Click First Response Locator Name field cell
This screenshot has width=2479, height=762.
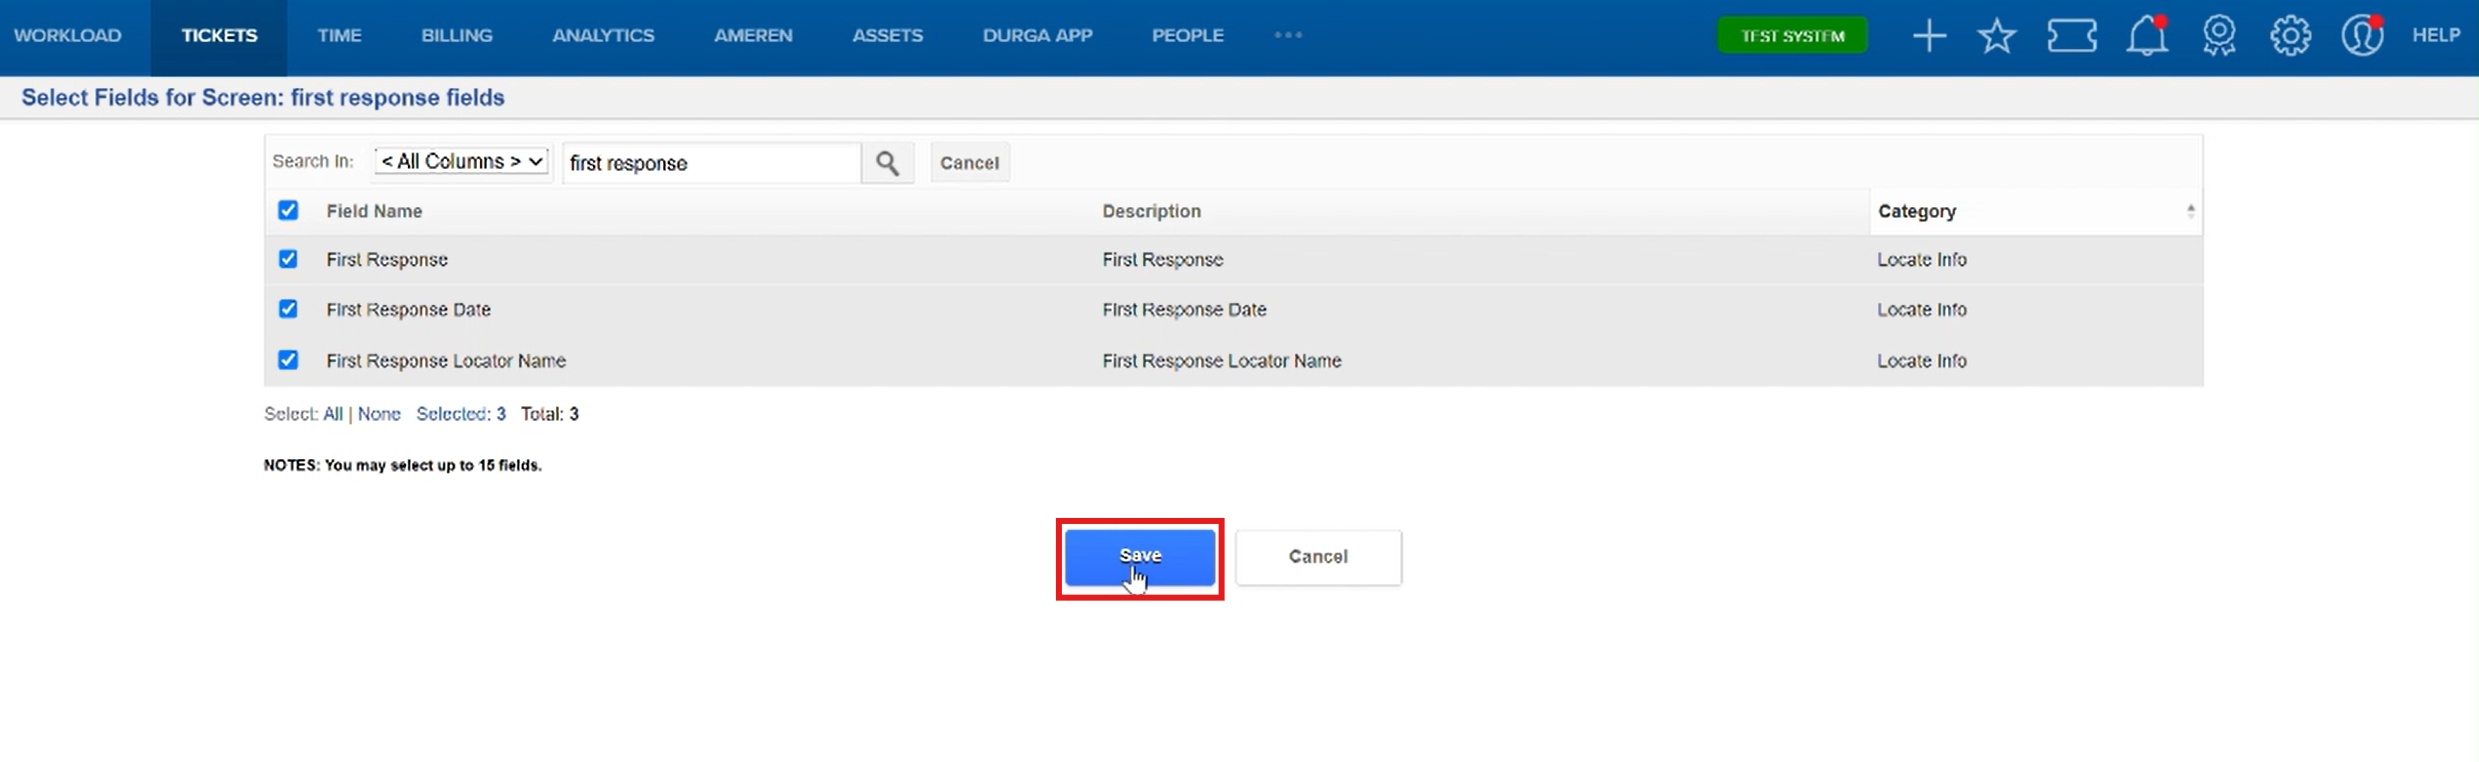446,361
